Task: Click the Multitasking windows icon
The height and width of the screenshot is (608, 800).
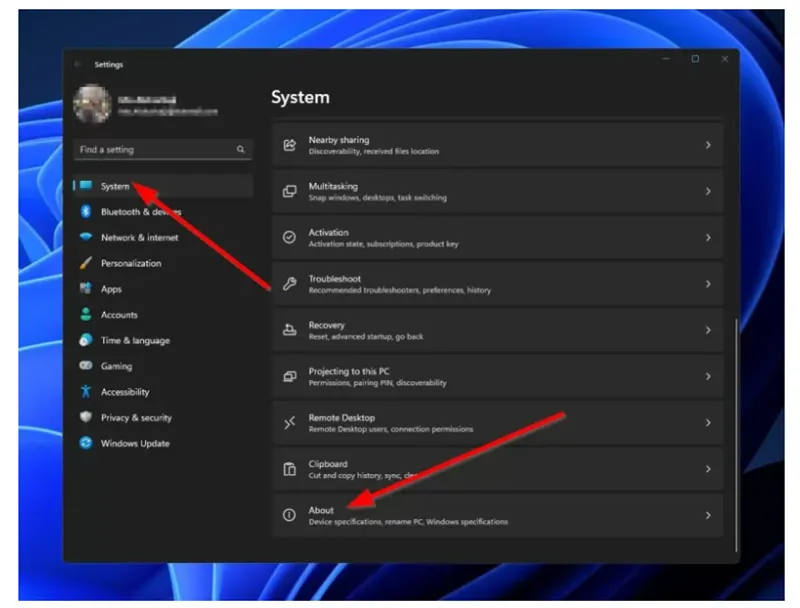Action: point(289,191)
